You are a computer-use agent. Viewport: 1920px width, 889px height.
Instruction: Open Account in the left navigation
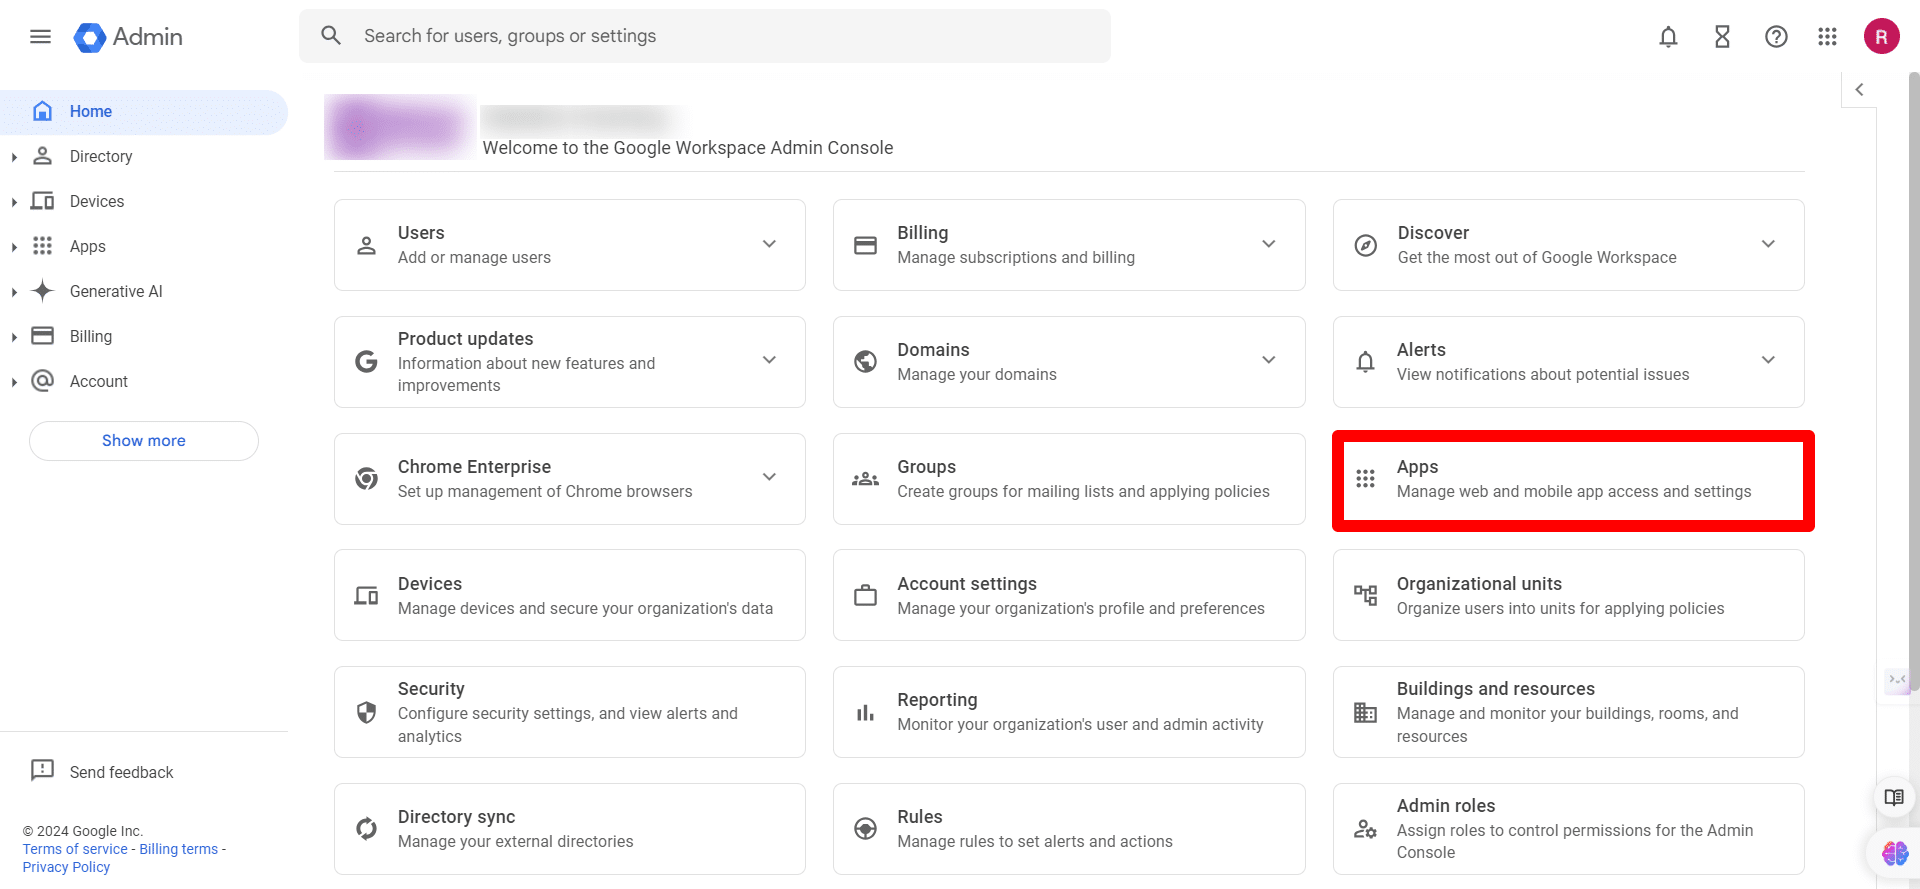pyautogui.click(x=98, y=382)
